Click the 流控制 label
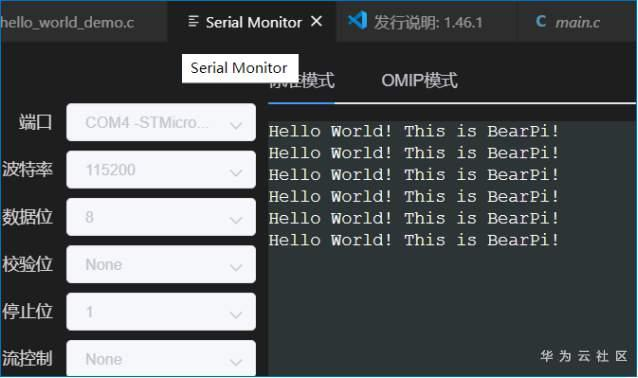The height and width of the screenshot is (378, 638). click(27, 358)
